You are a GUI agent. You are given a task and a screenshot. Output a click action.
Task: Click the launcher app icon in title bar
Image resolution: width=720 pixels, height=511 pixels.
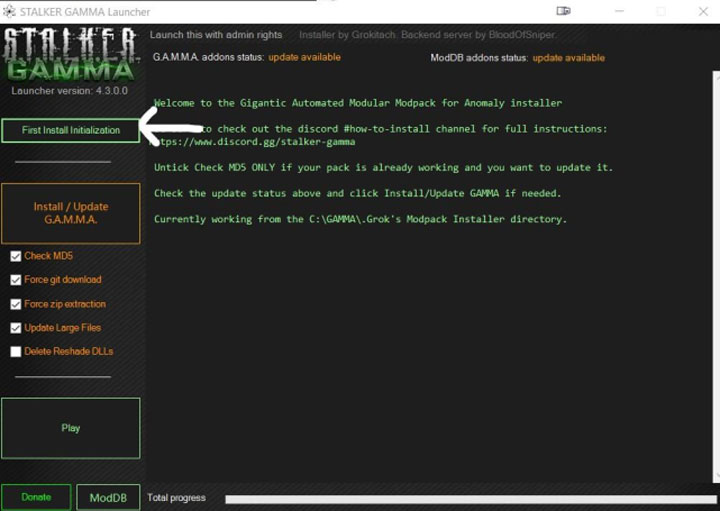pos(10,11)
